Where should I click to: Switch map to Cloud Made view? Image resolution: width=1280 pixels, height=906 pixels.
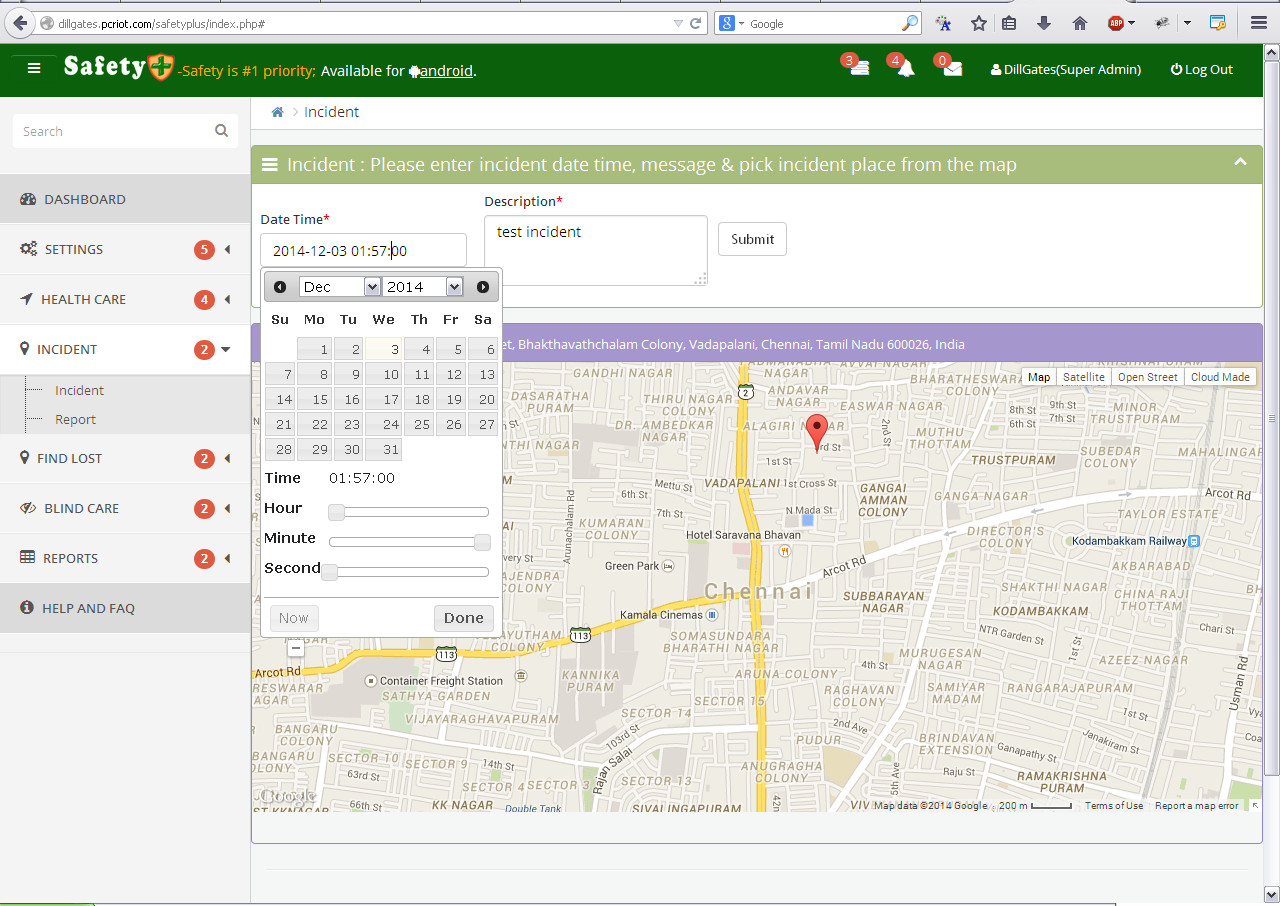click(1220, 377)
